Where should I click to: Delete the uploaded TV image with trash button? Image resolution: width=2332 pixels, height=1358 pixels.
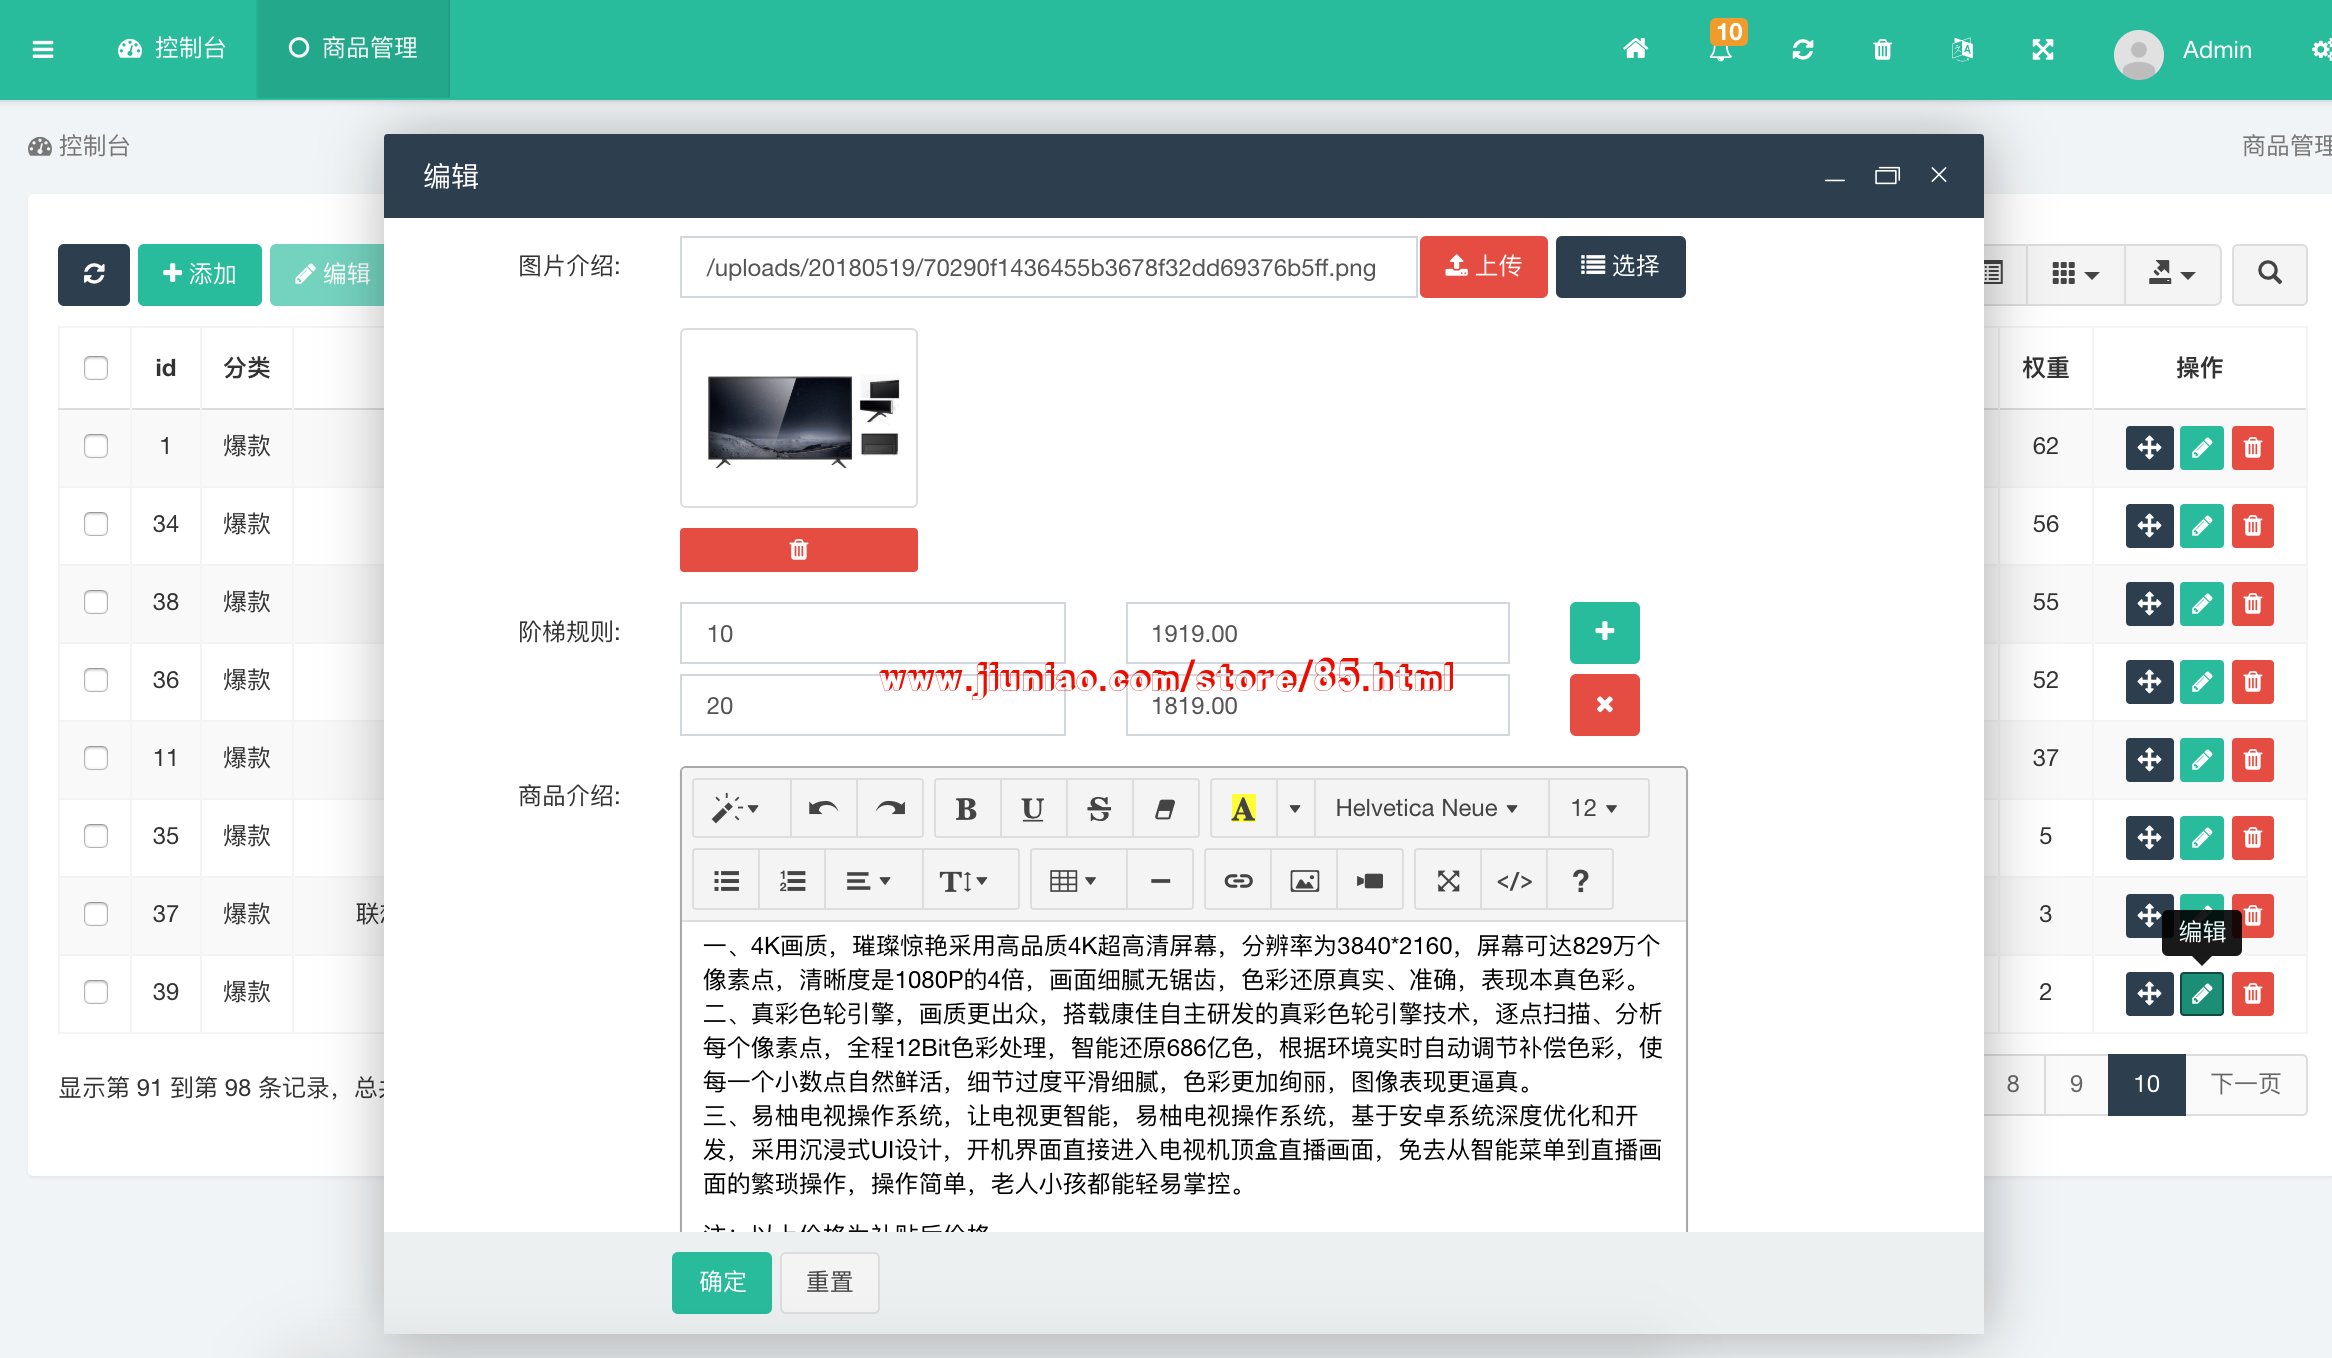798,550
